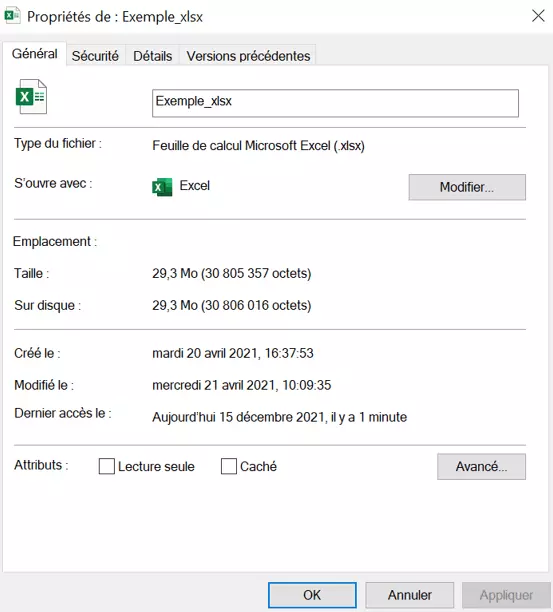Click the Type du fichier label

click(x=58, y=144)
